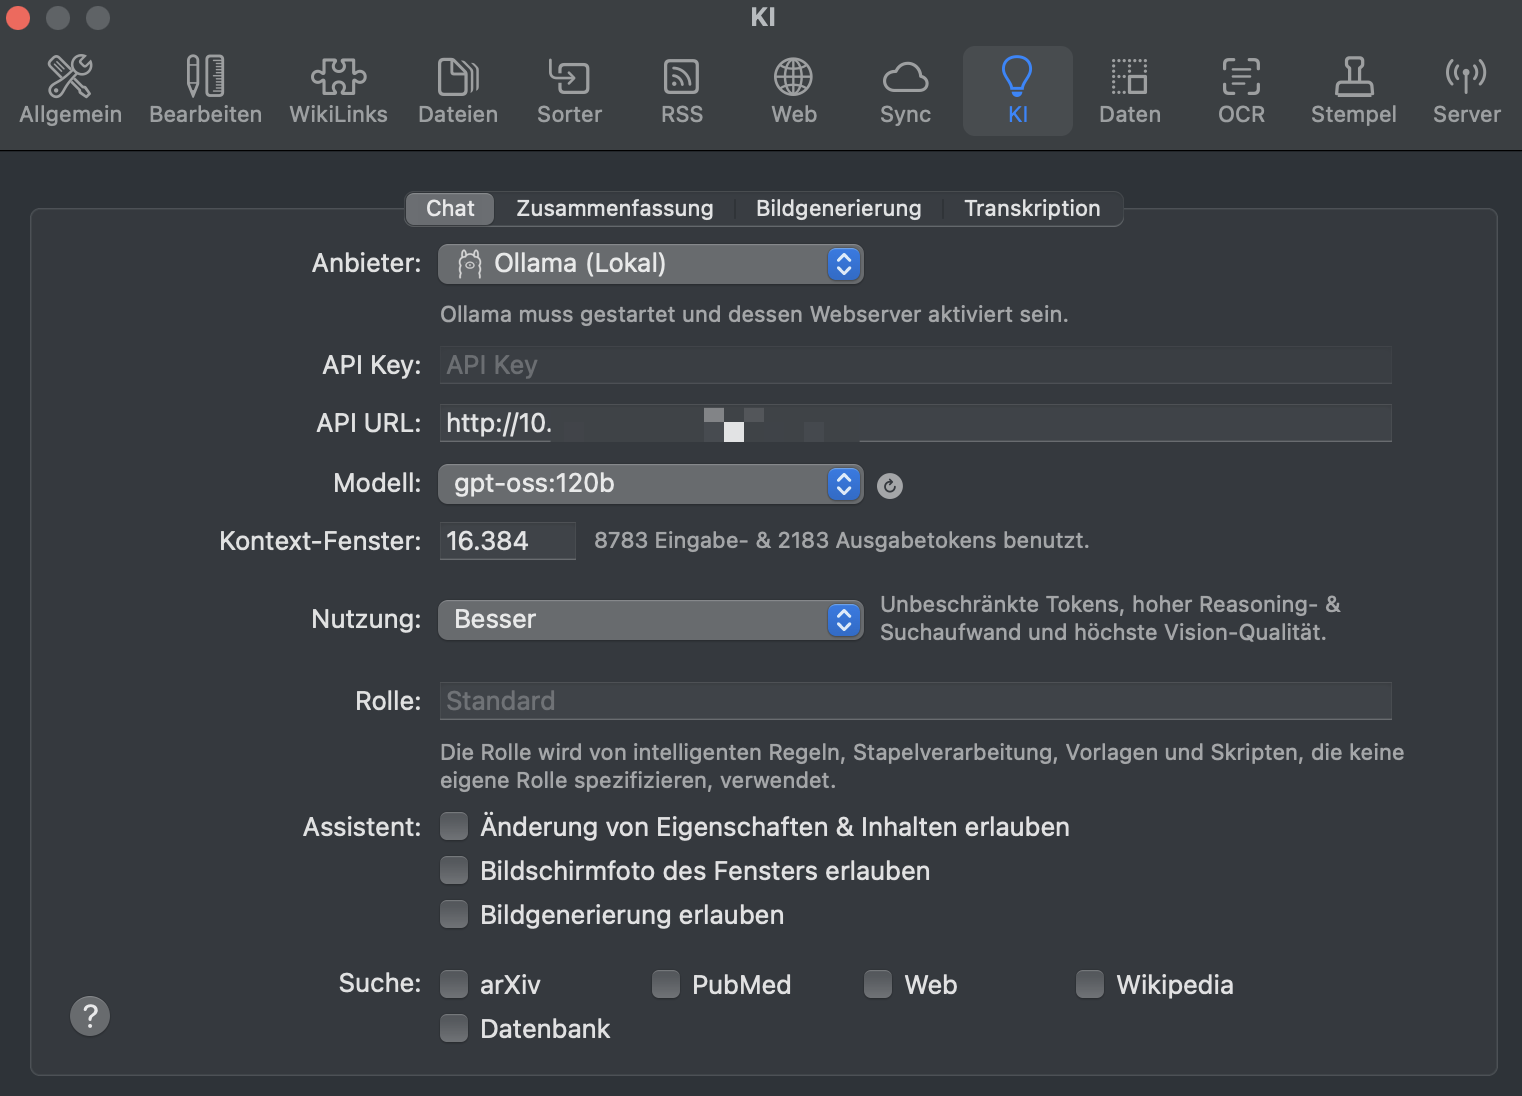Select the Transkription tab
The image size is (1522, 1096).
point(1032,208)
